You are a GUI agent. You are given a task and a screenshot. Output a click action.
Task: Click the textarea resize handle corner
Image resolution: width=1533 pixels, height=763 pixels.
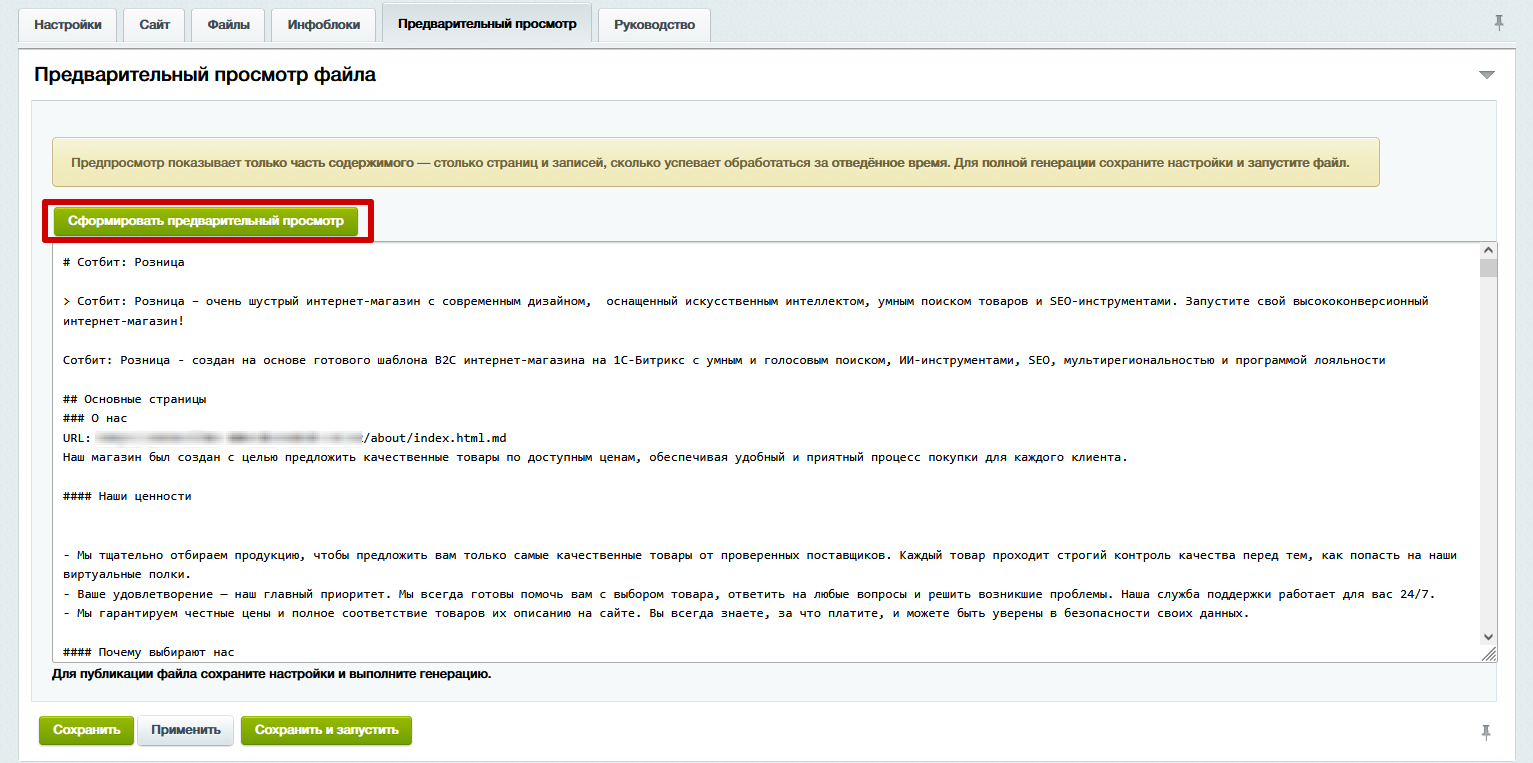tap(1489, 654)
